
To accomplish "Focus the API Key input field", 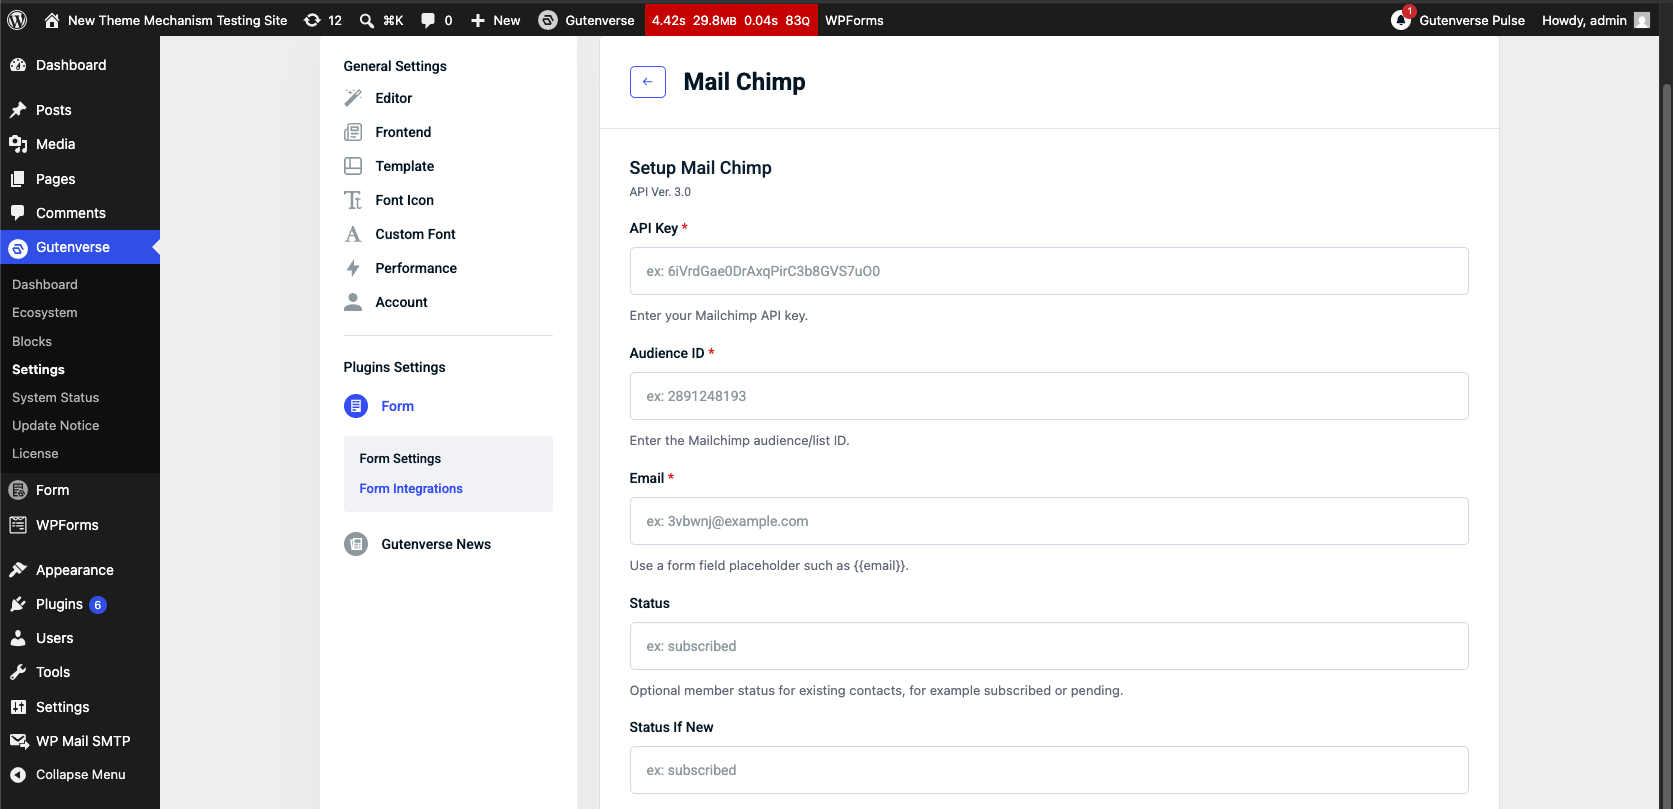I will (1049, 271).
